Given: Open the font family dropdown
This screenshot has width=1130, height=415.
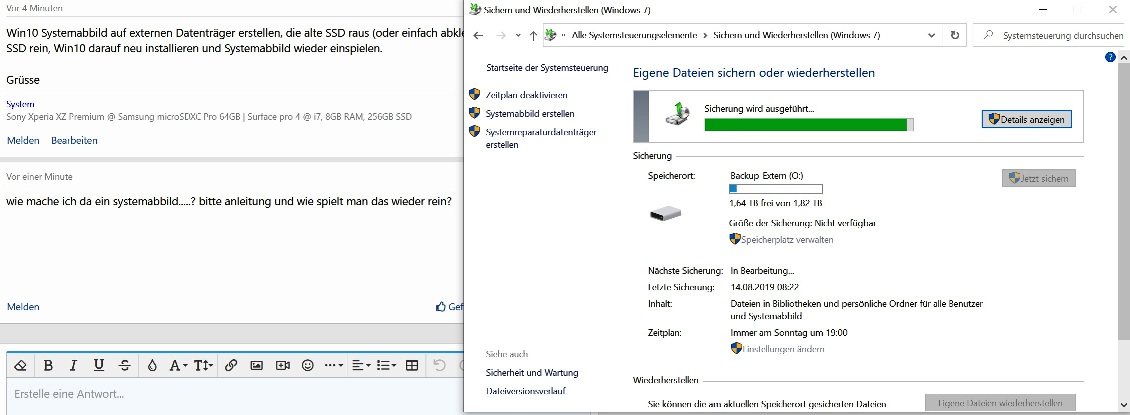Looking at the screenshot, I should pyautogui.click(x=178, y=365).
